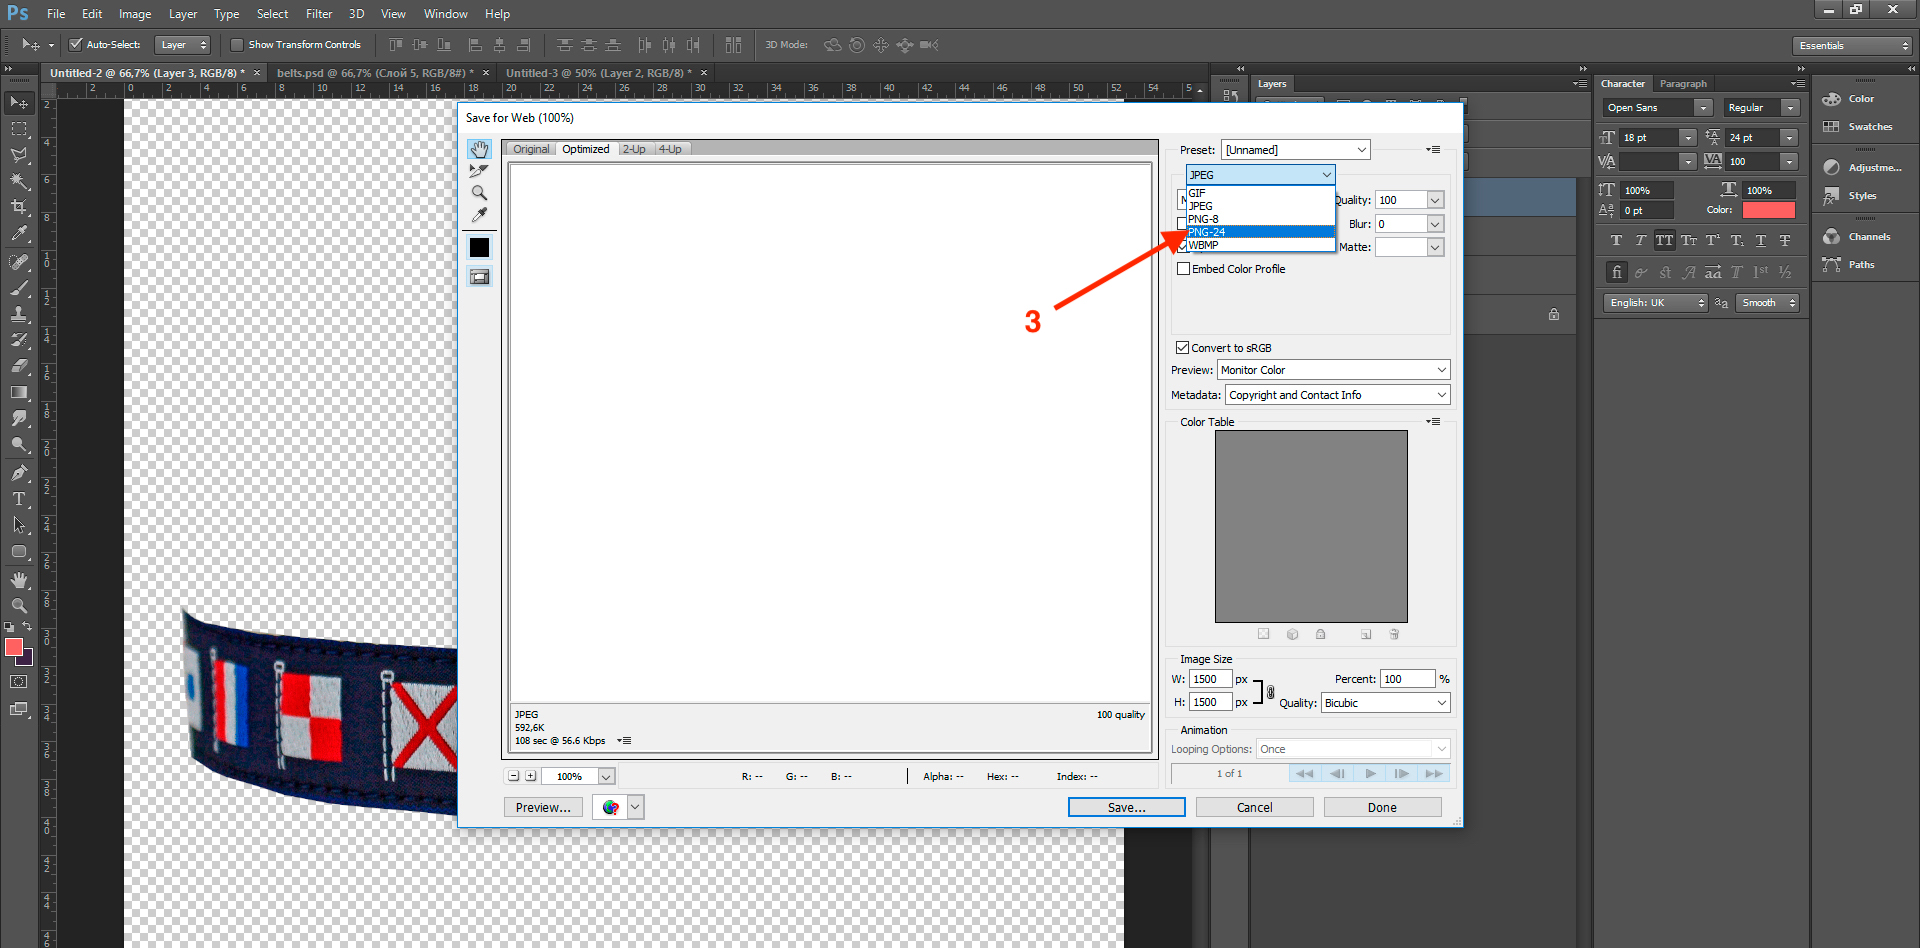This screenshot has height=948, width=1920.
Task: Click the red text Color swatch
Action: [x=1768, y=210]
